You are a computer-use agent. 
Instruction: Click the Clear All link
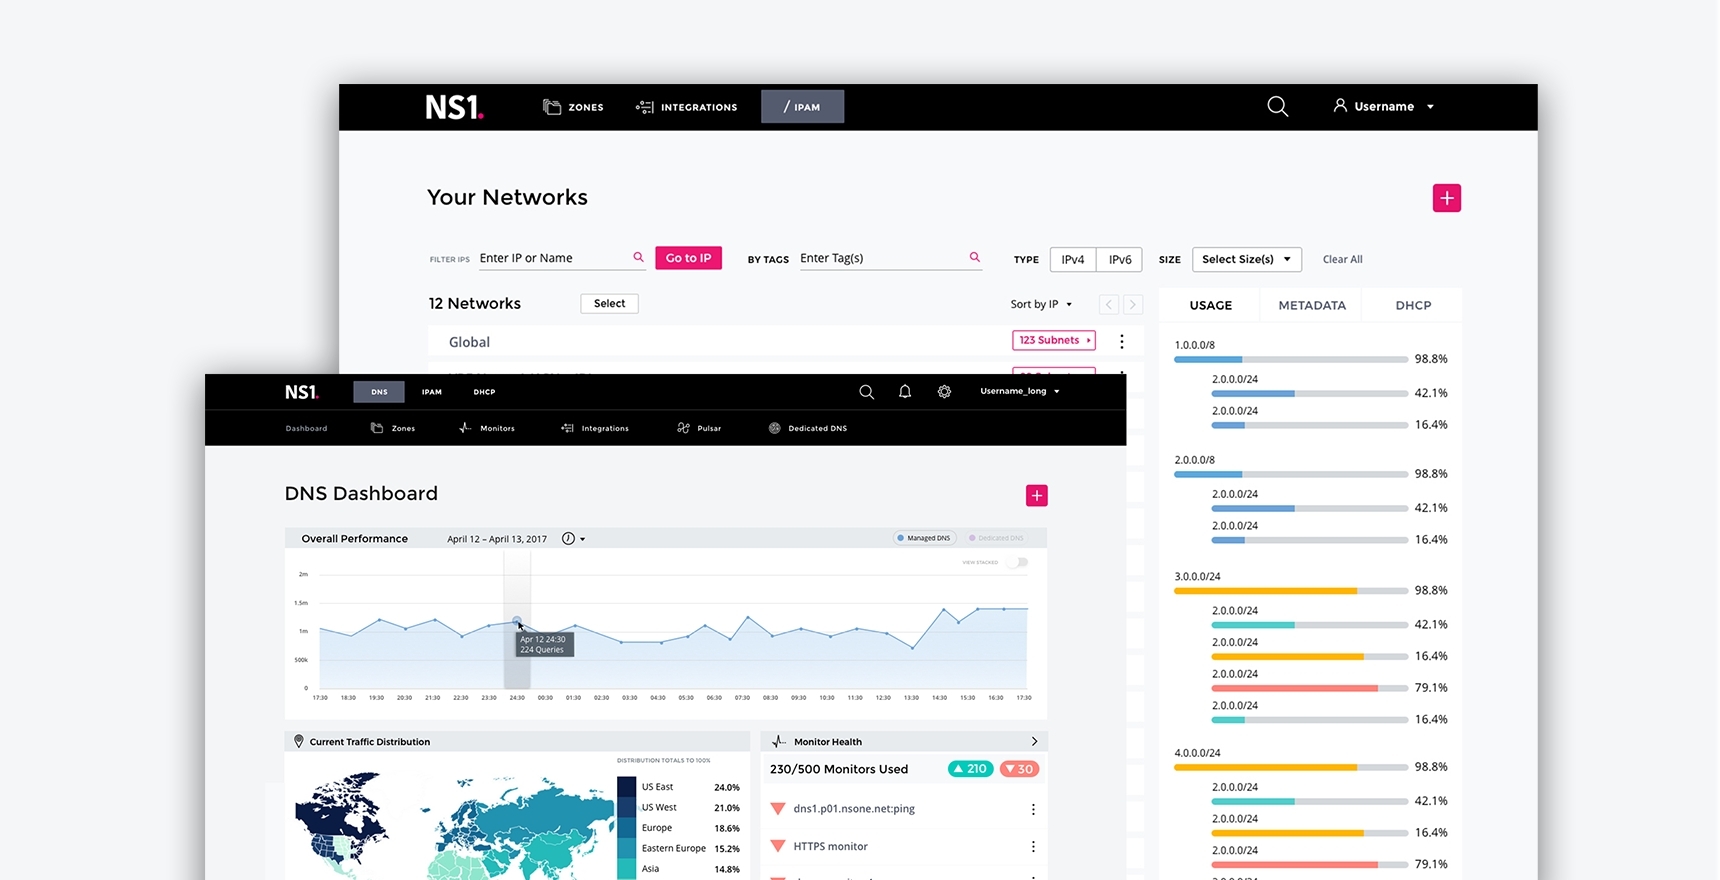[1342, 259]
